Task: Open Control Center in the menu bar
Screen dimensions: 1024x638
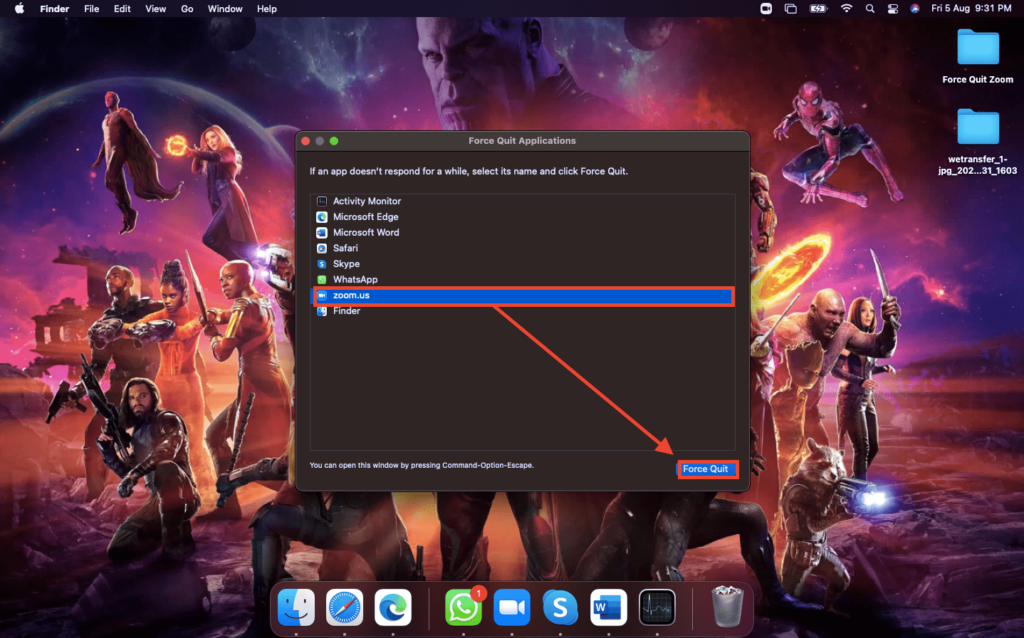Action: (893, 9)
